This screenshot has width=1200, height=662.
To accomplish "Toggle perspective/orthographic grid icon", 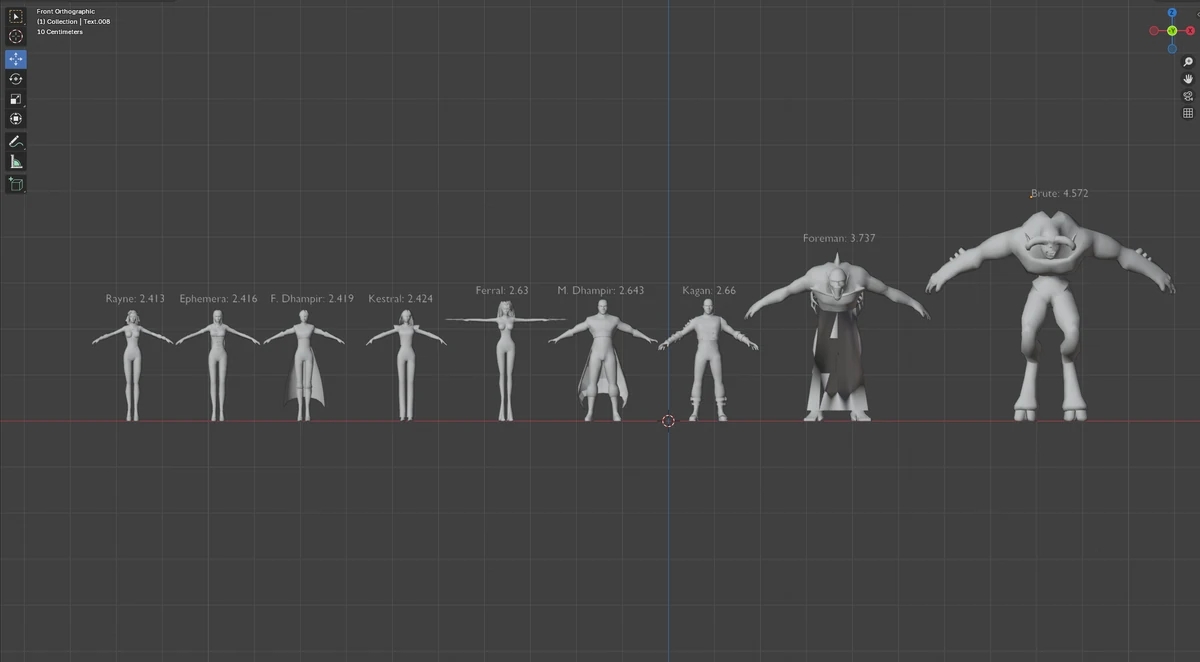I will click(x=1188, y=113).
